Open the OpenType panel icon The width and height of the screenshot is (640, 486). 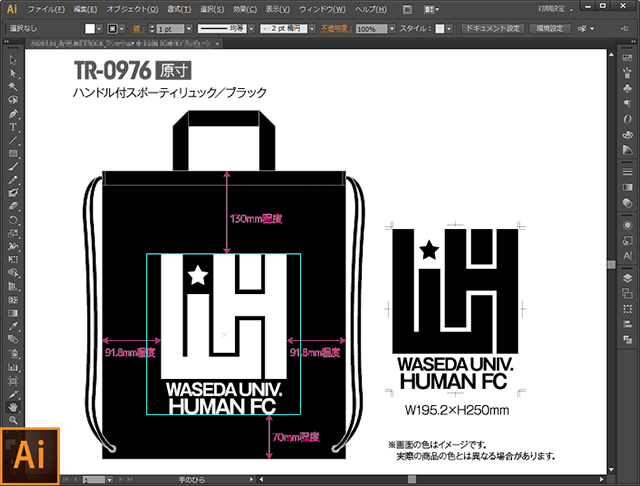[x=627, y=119]
